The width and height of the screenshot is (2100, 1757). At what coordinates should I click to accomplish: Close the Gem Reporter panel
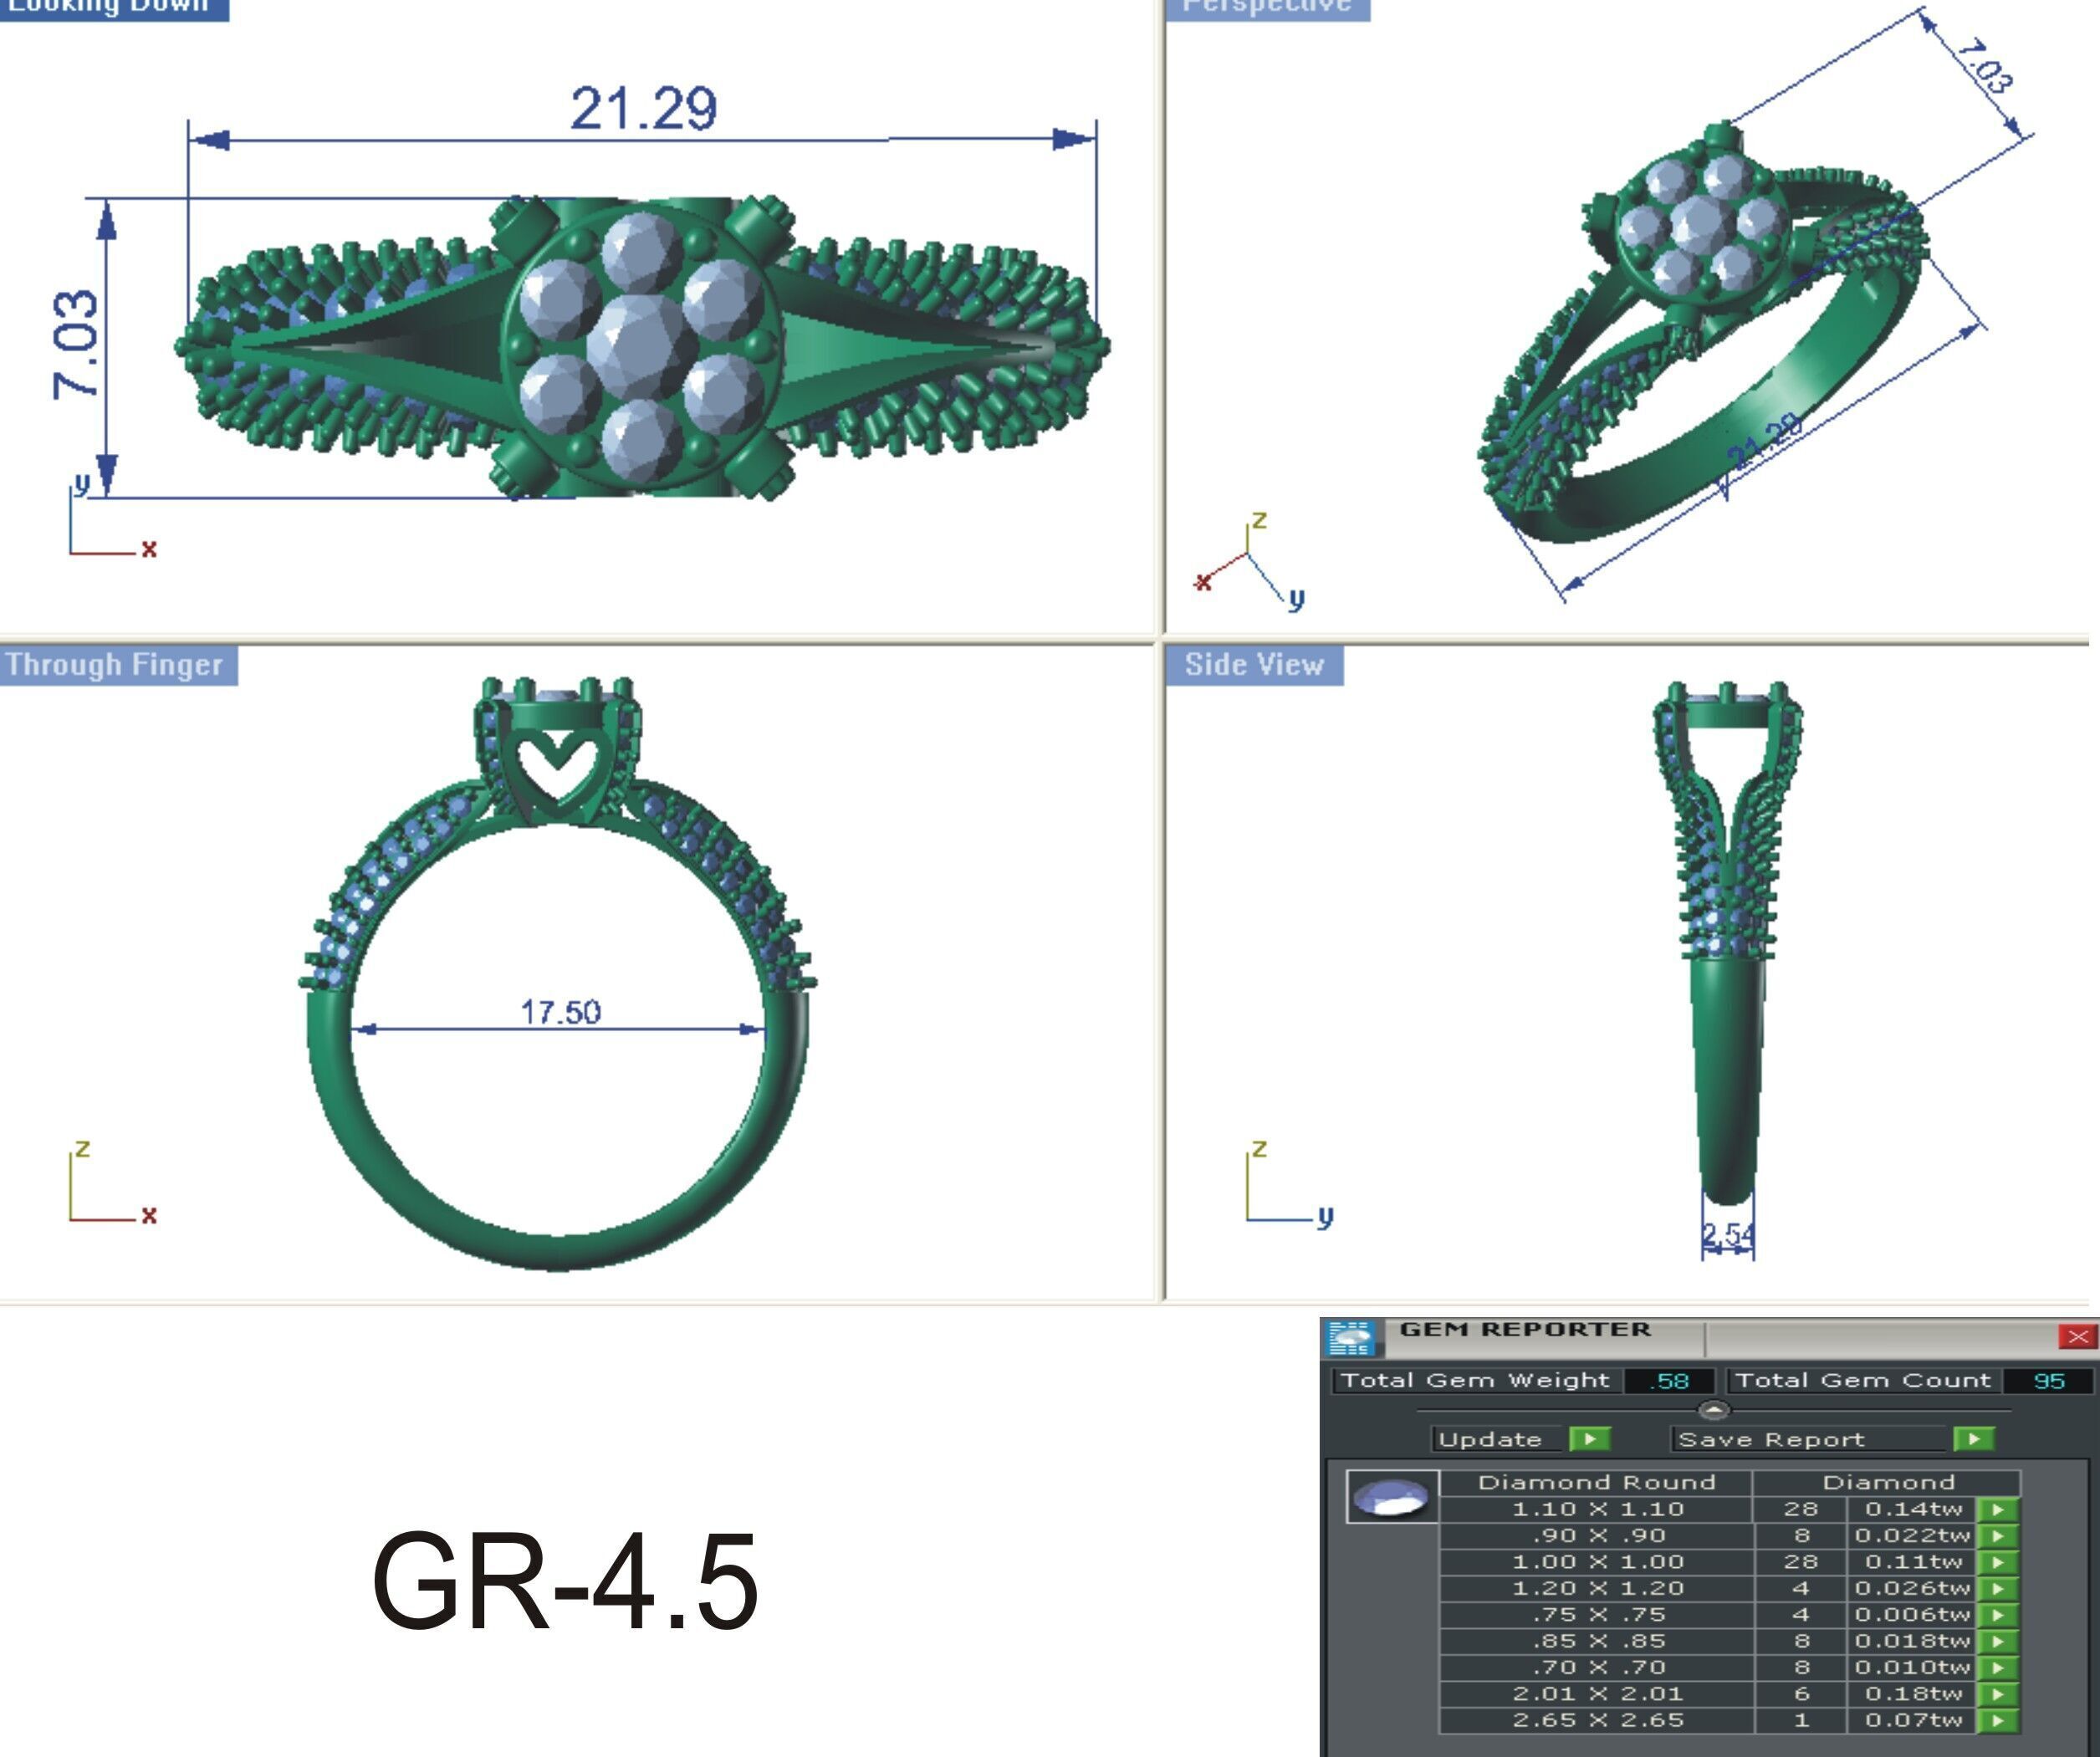click(2077, 1337)
